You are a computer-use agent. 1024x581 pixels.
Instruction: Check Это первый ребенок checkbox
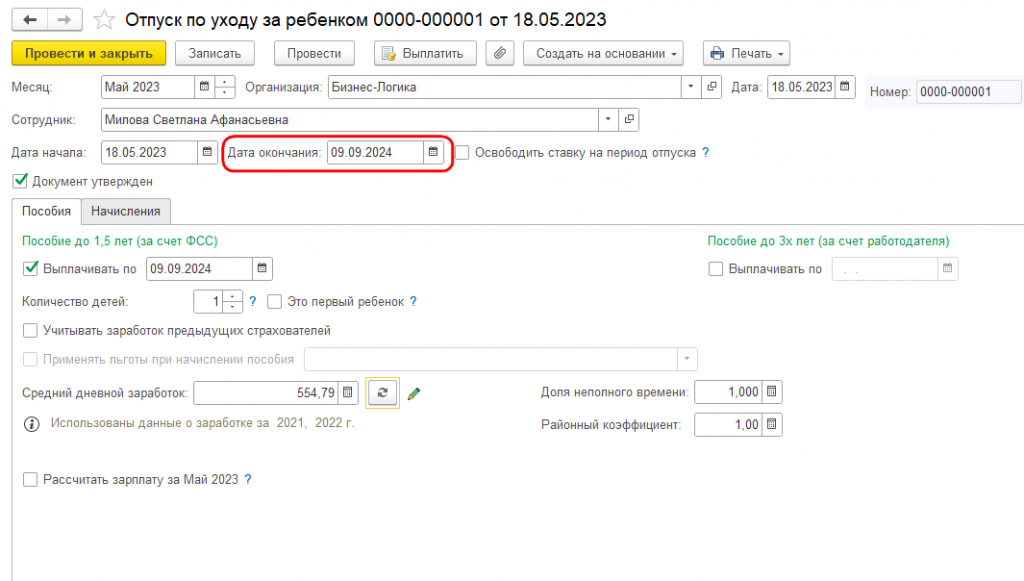tap(275, 302)
